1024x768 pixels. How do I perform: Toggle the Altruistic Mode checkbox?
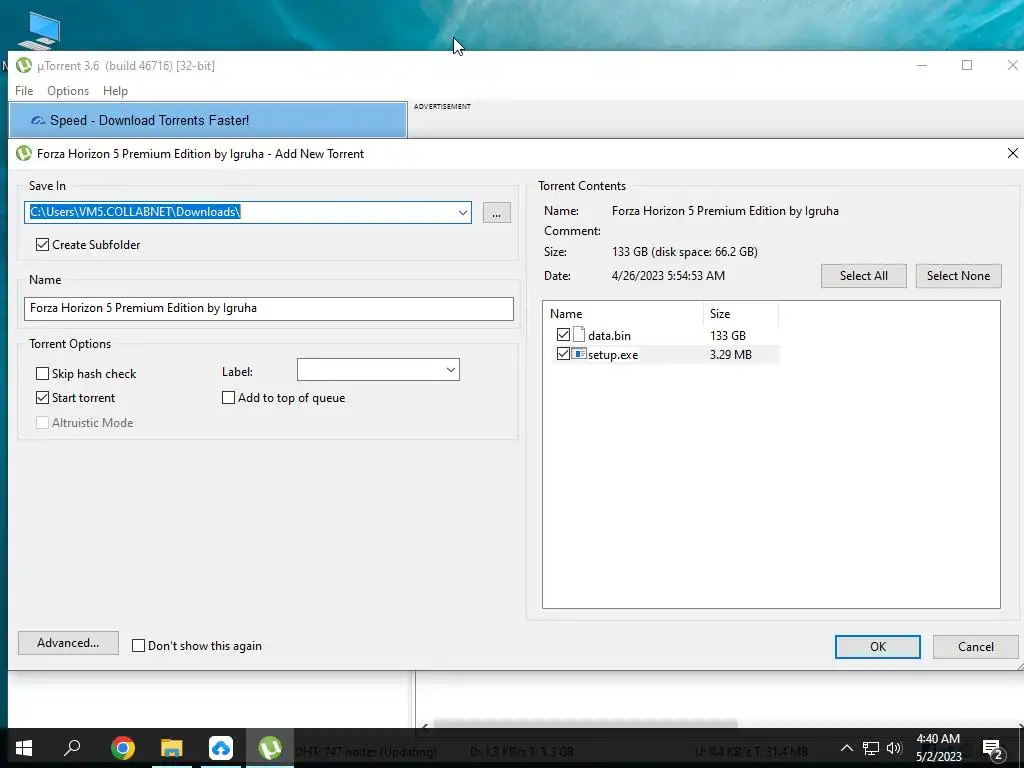click(42, 423)
